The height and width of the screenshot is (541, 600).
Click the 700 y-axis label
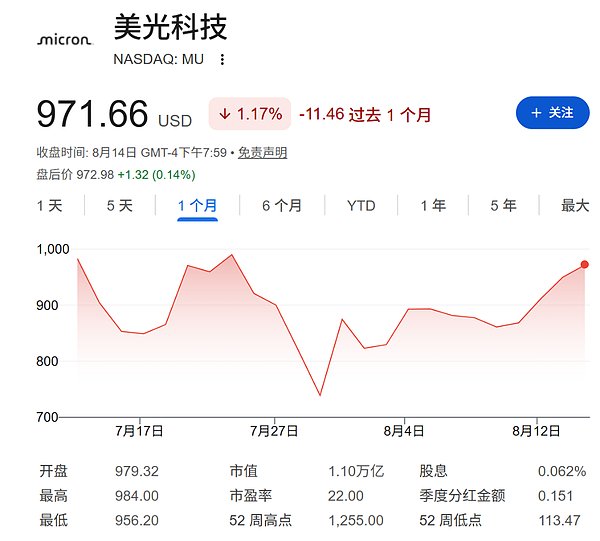pos(47,417)
